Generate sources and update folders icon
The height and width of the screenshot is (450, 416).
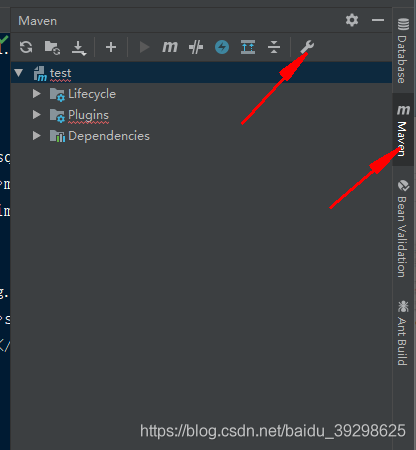click(52, 47)
